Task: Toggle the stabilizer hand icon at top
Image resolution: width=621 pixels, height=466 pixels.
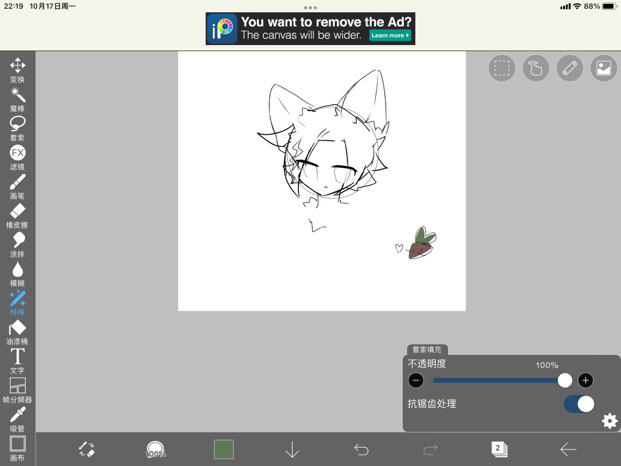Action: [536, 68]
